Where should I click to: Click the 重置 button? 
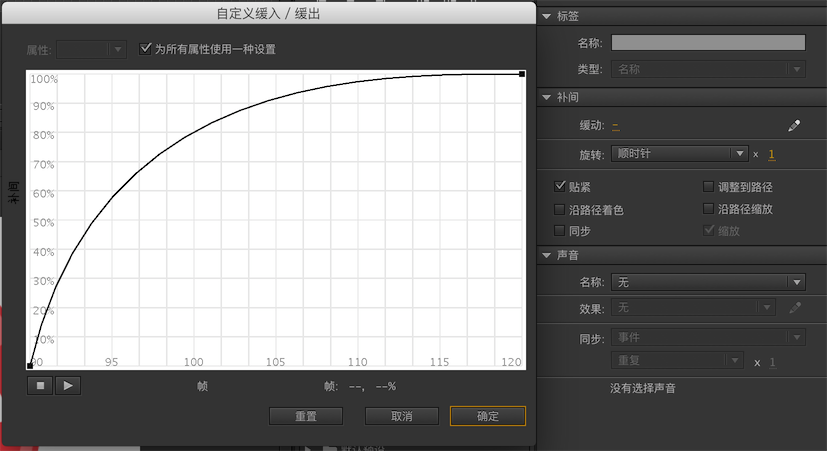[306, 416]
